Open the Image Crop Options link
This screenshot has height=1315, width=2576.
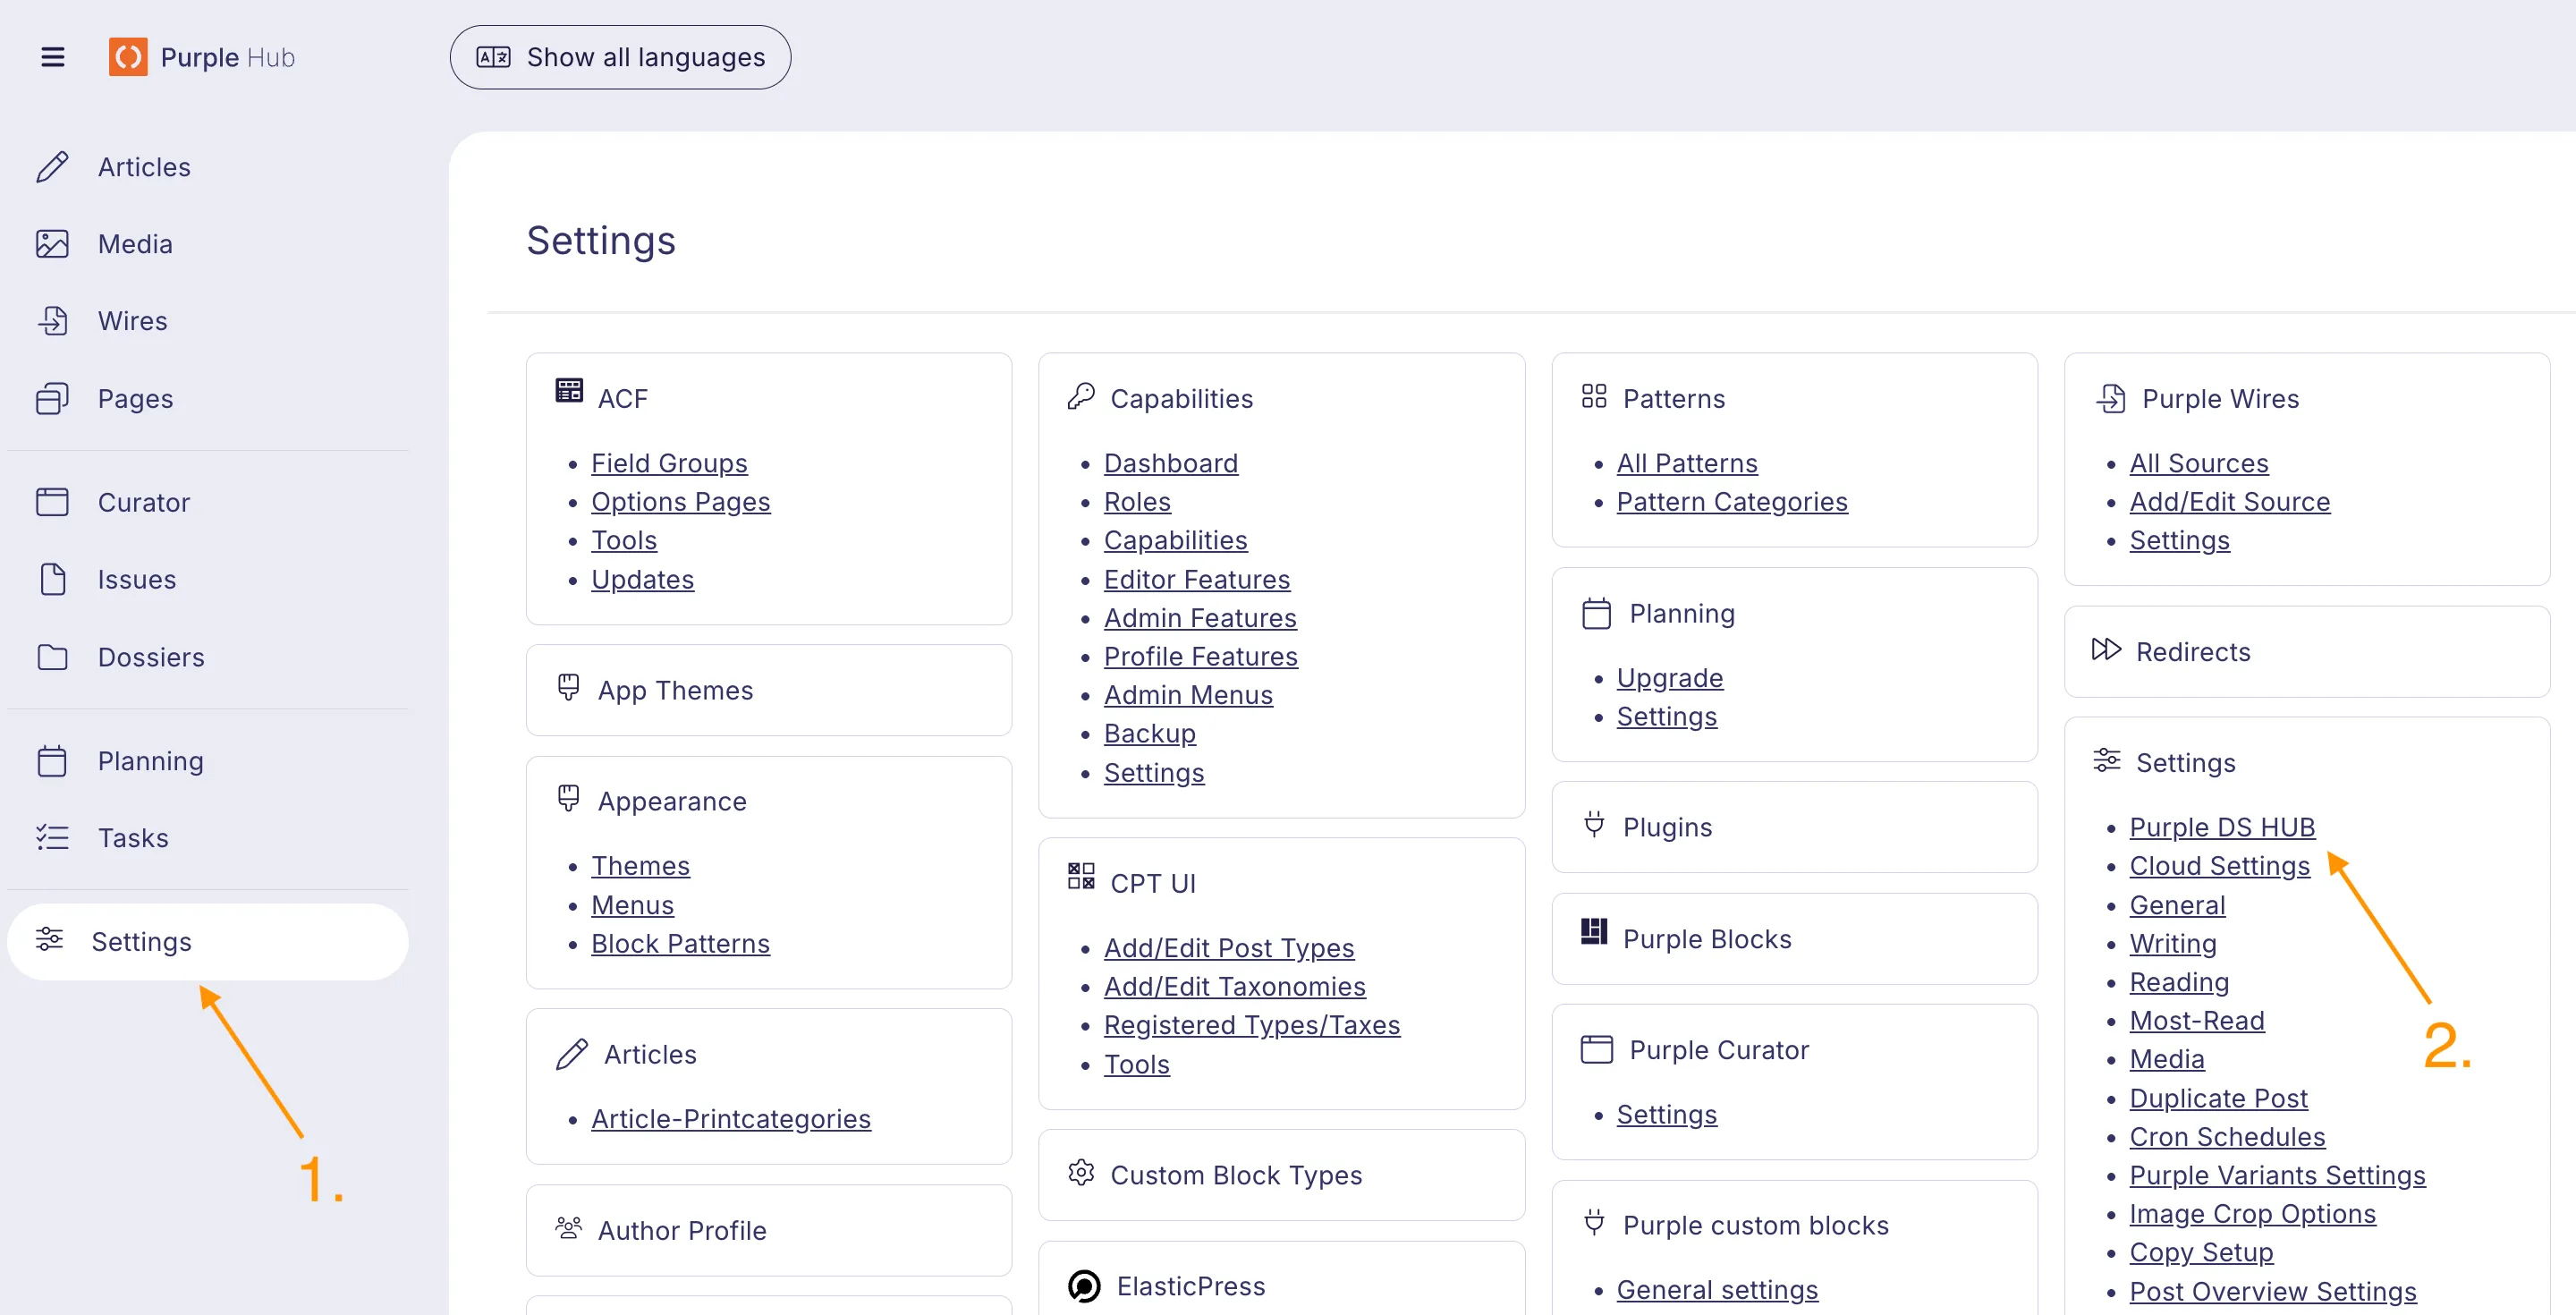coord(2252,1213)
